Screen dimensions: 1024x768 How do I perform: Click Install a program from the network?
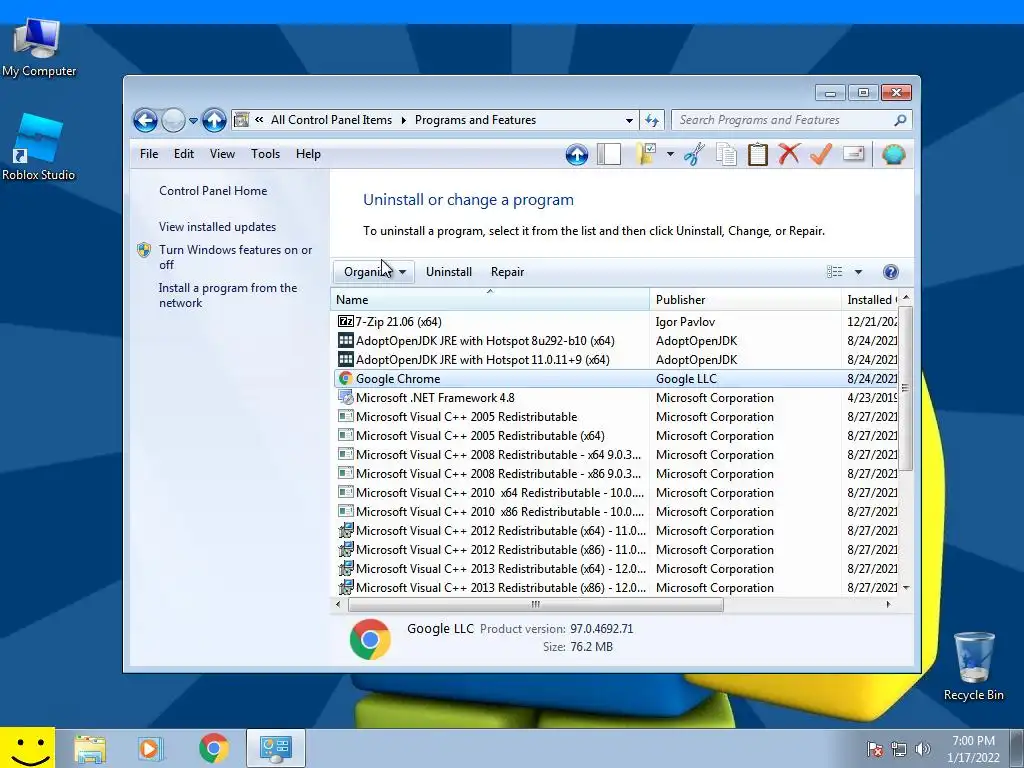coord(227,295)
